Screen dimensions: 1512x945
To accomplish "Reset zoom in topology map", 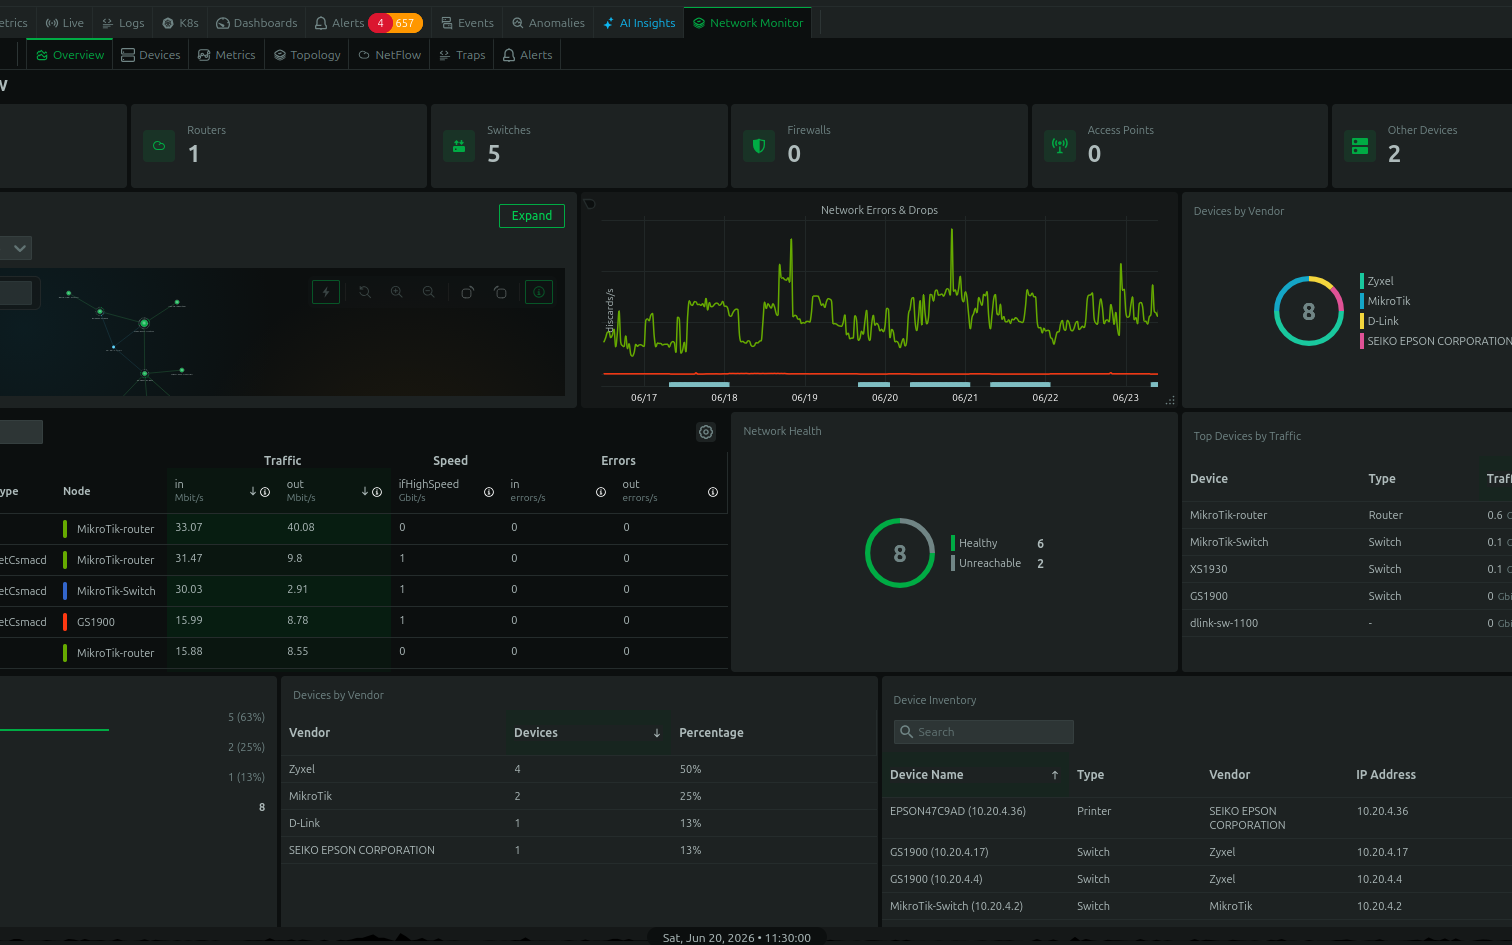I will coord(365,292).
